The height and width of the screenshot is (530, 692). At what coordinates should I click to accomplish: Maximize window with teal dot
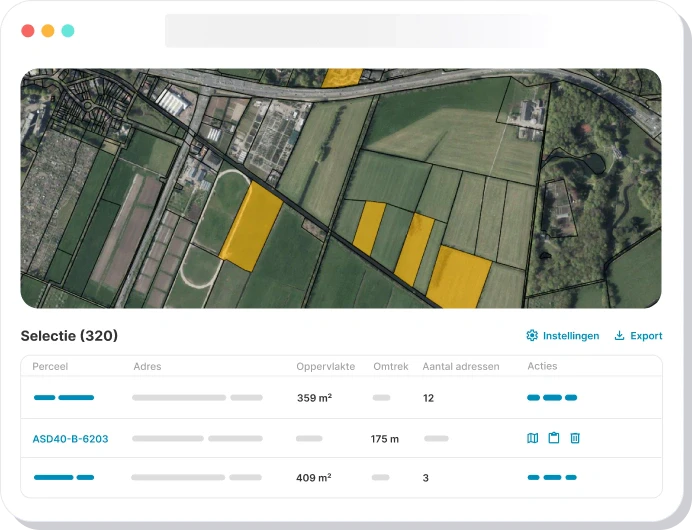[68, 31]
